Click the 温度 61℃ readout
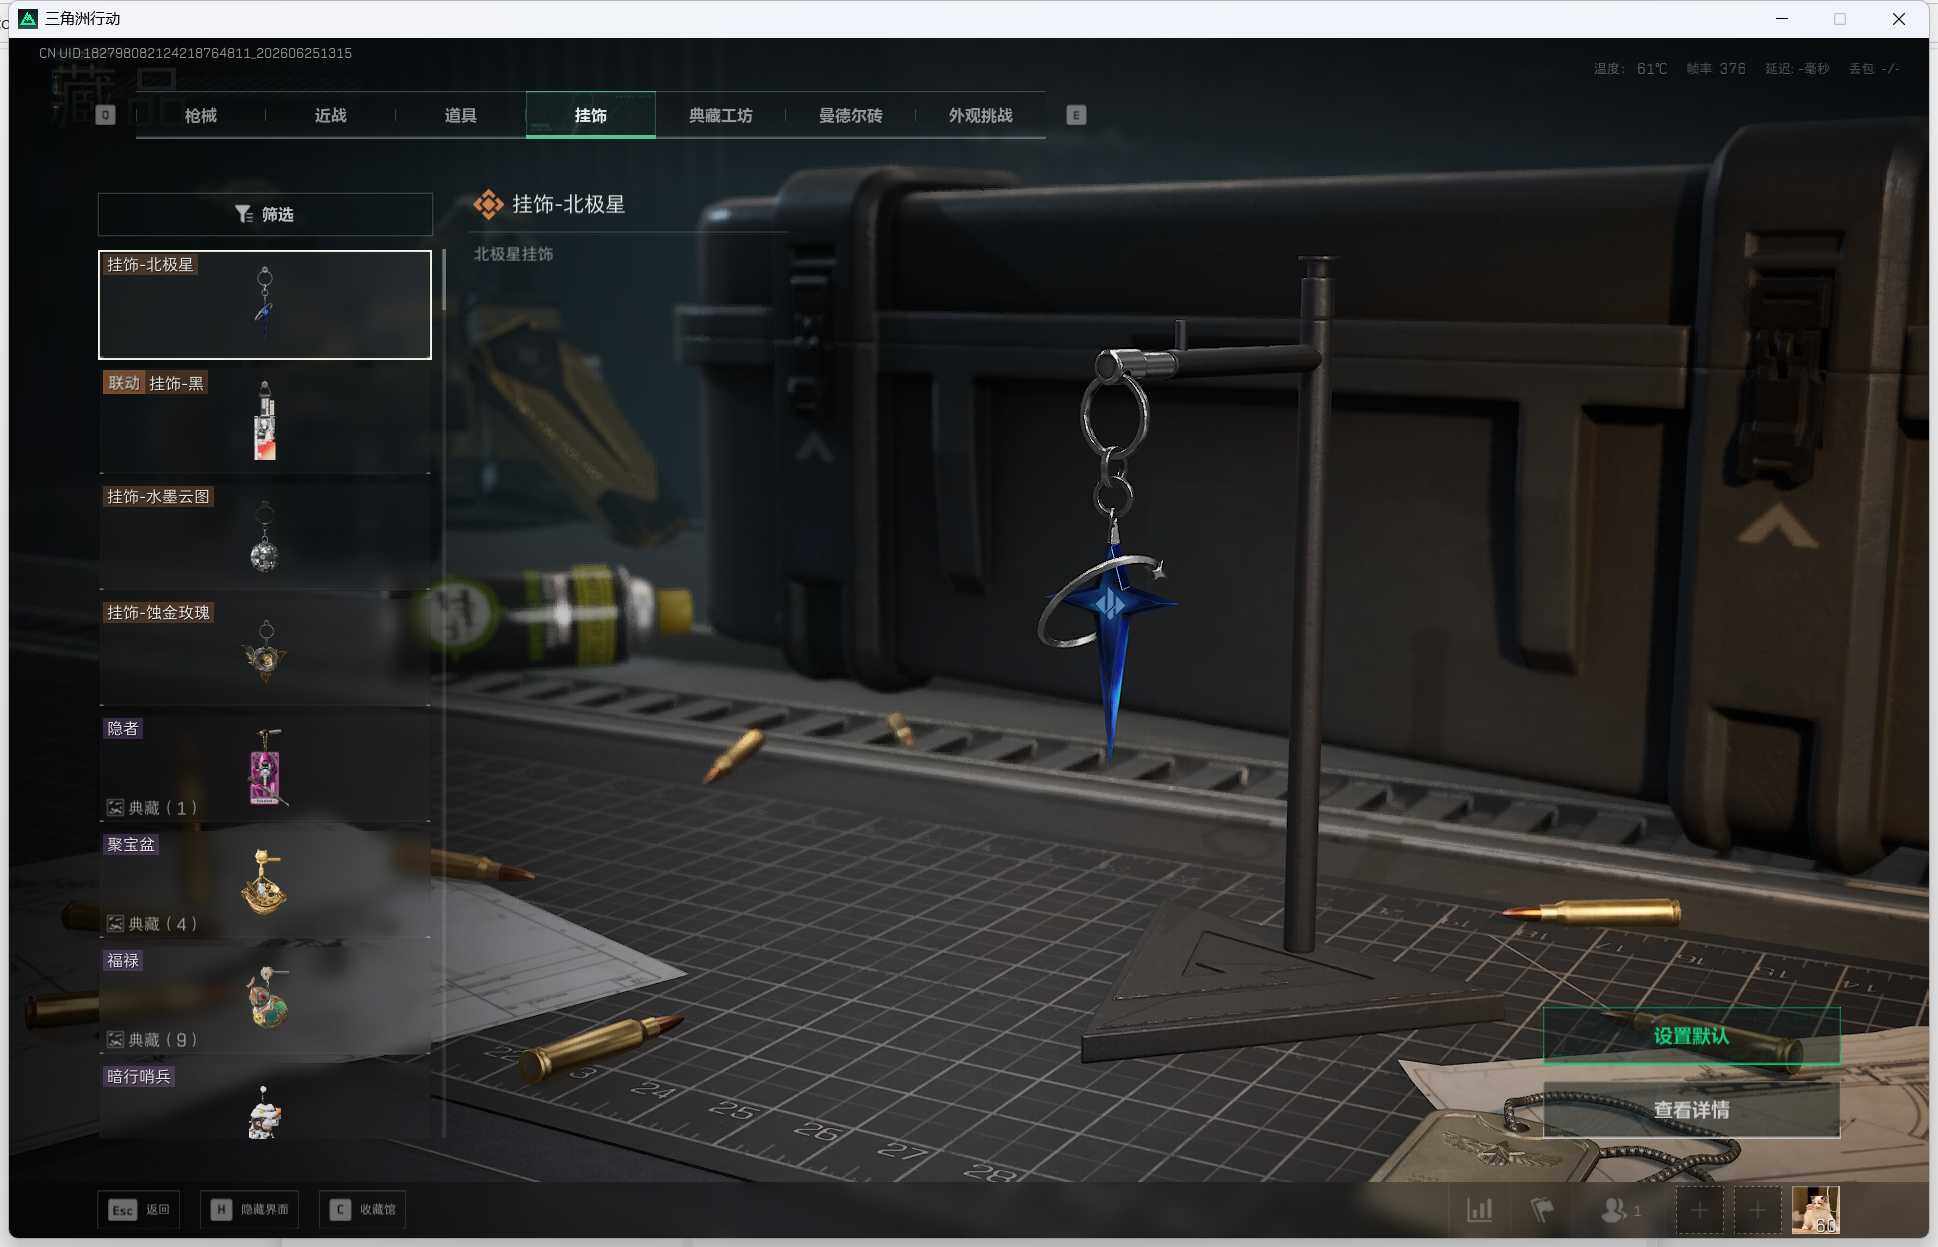1938x1247 pixels. click(x=1630, y=69)
